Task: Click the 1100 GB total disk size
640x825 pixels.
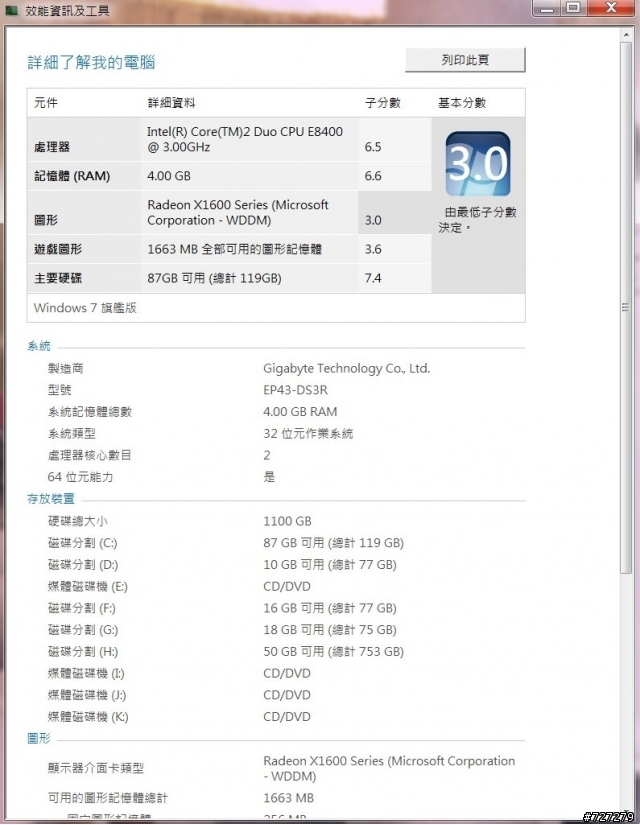Action: [x=287, y=521]
